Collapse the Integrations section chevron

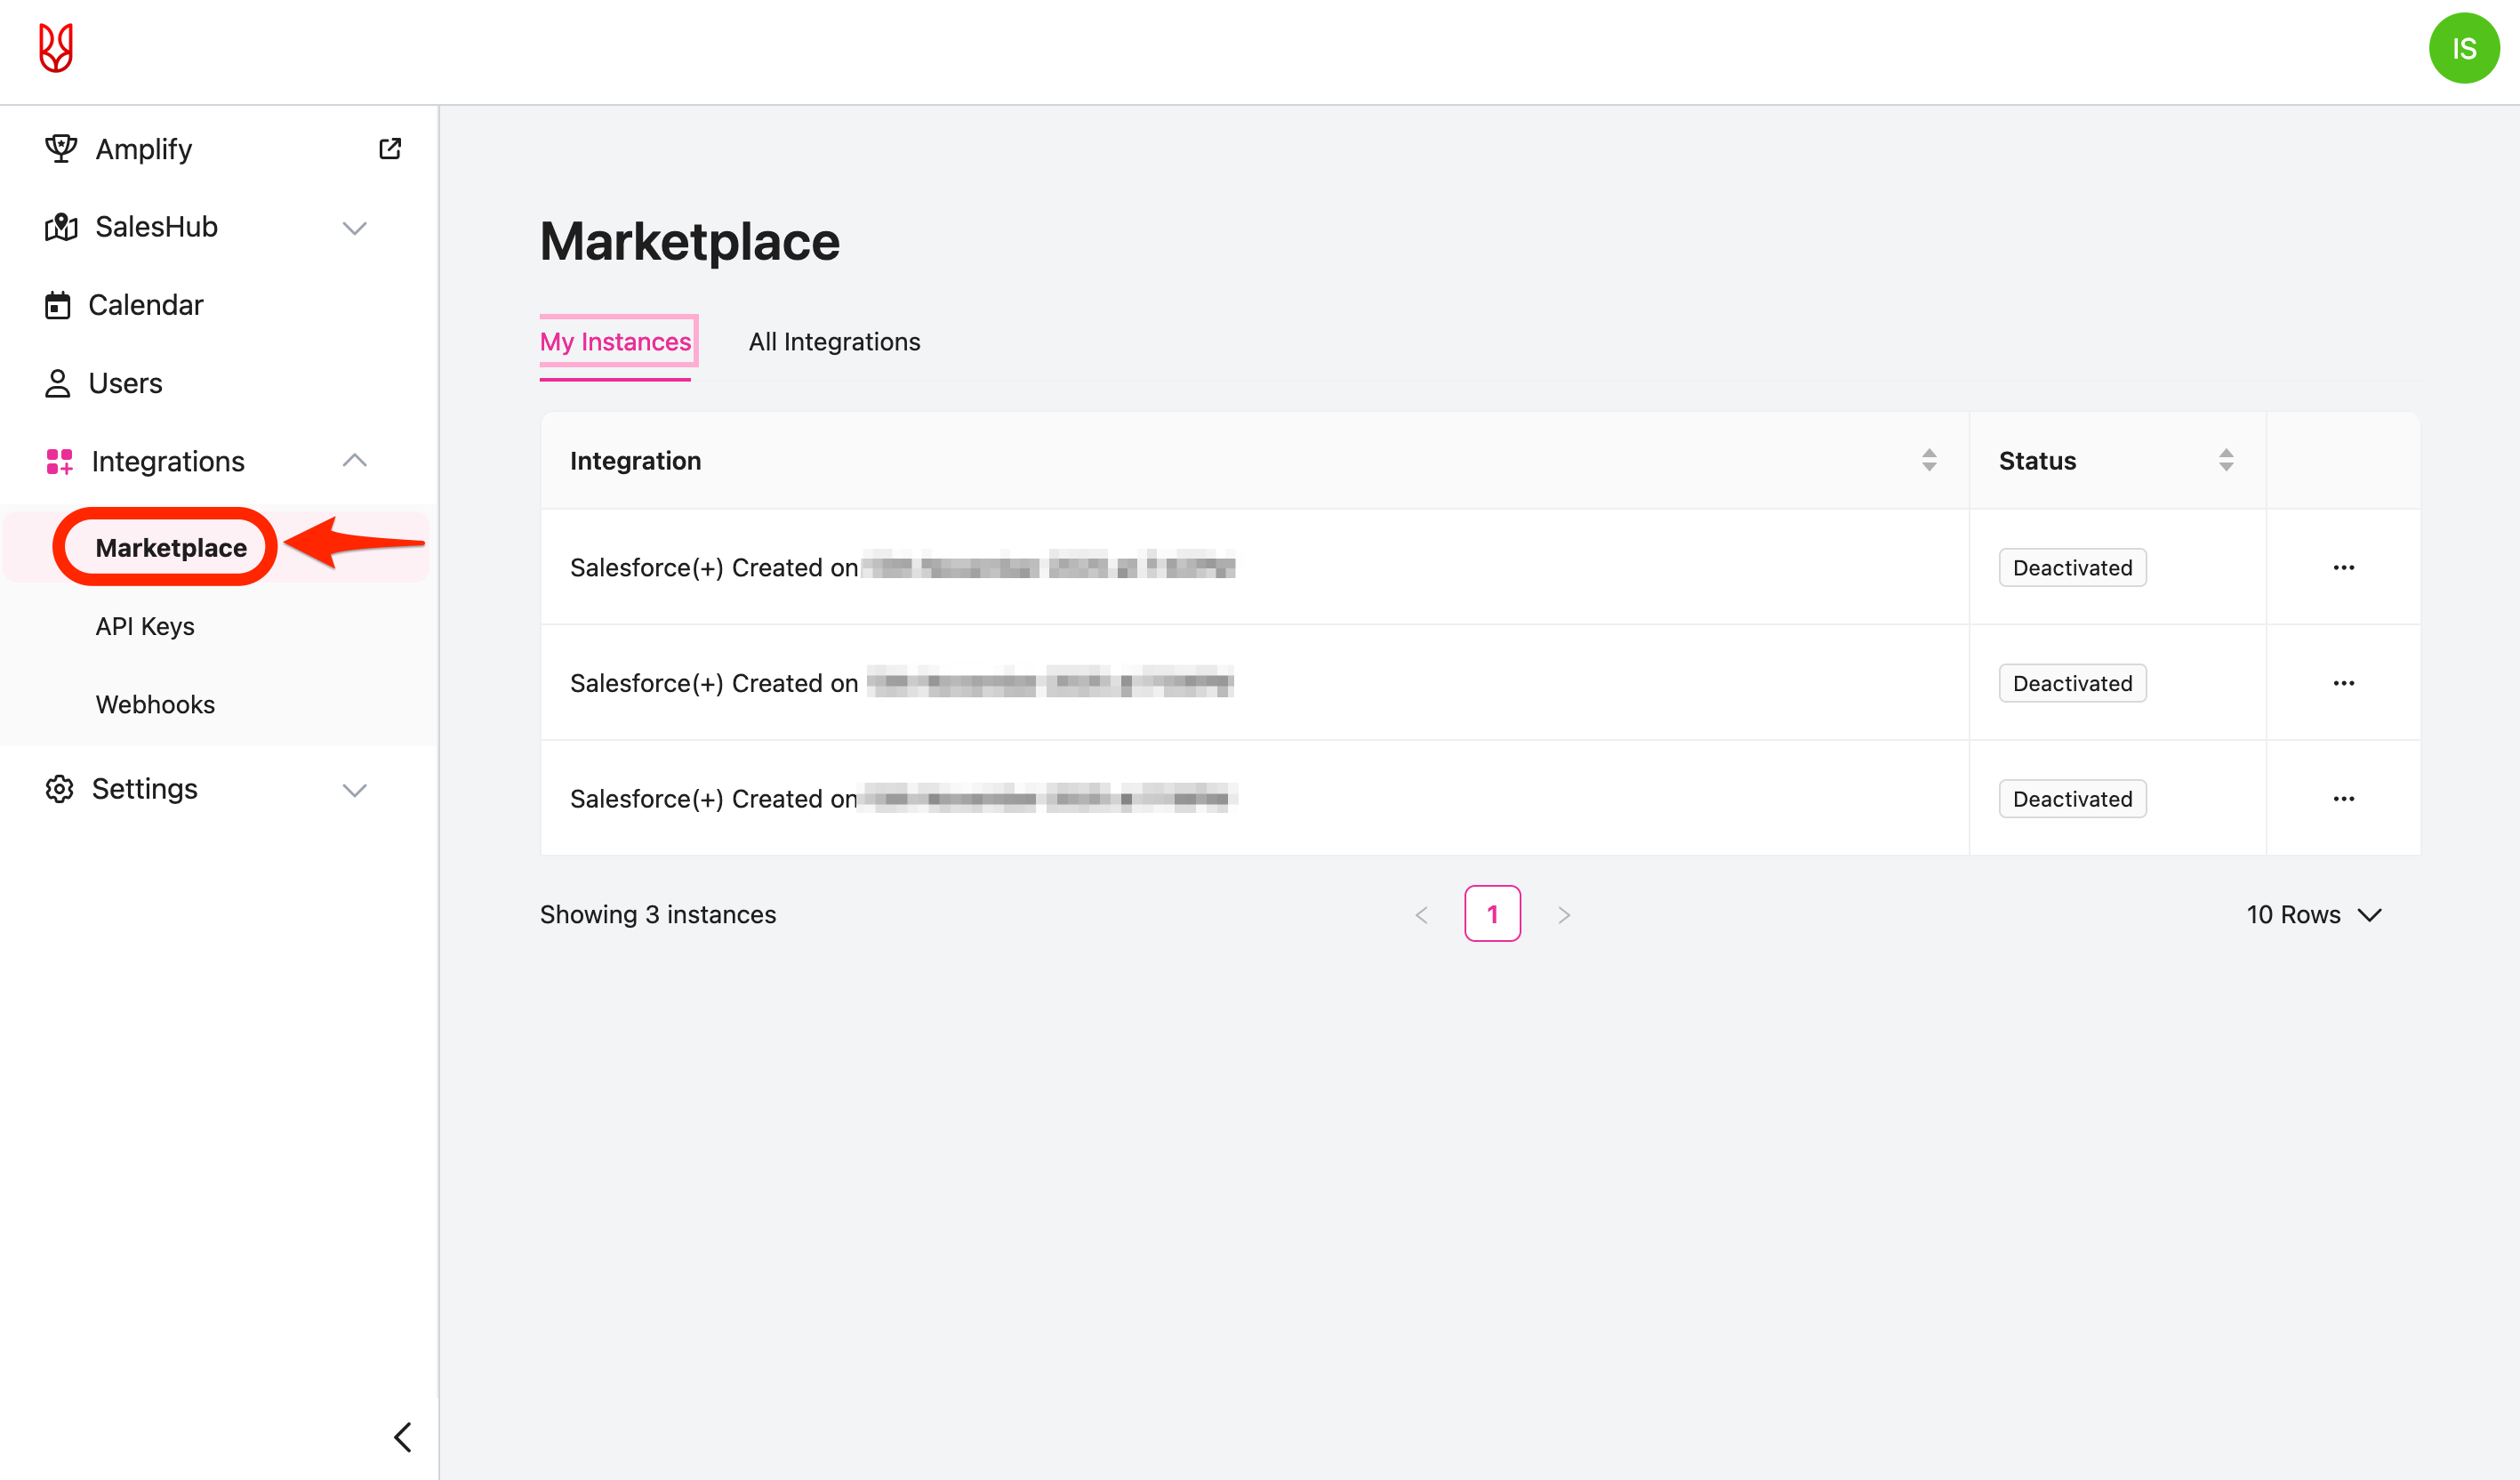354,461
